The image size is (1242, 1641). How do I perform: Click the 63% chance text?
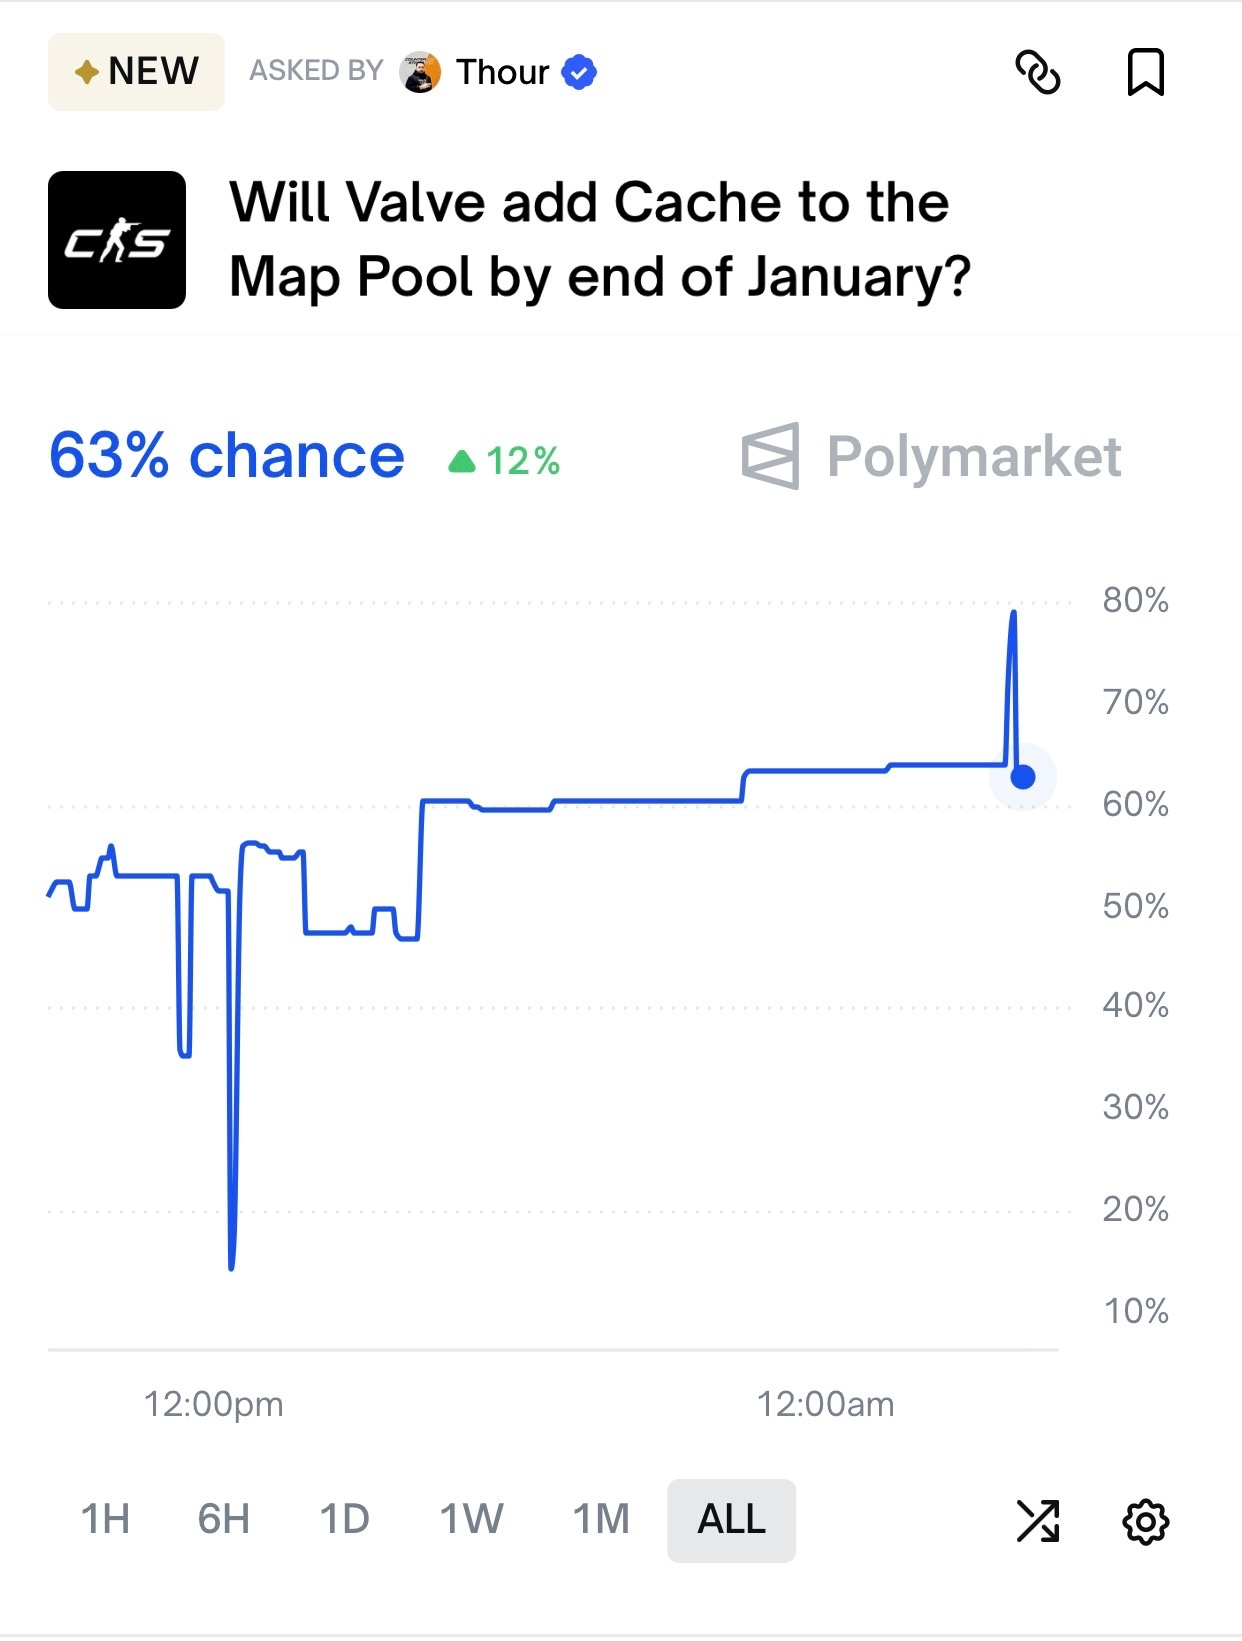(227, 457)
